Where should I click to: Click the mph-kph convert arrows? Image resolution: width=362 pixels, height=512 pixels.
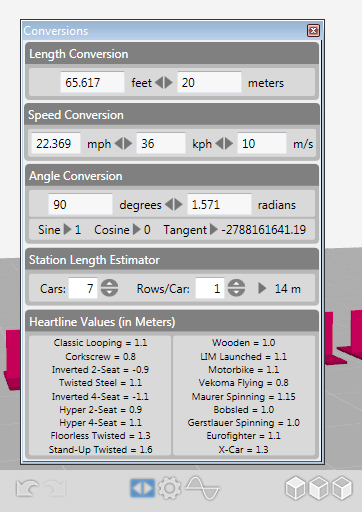pyautogui.click(x=123, y=144)
